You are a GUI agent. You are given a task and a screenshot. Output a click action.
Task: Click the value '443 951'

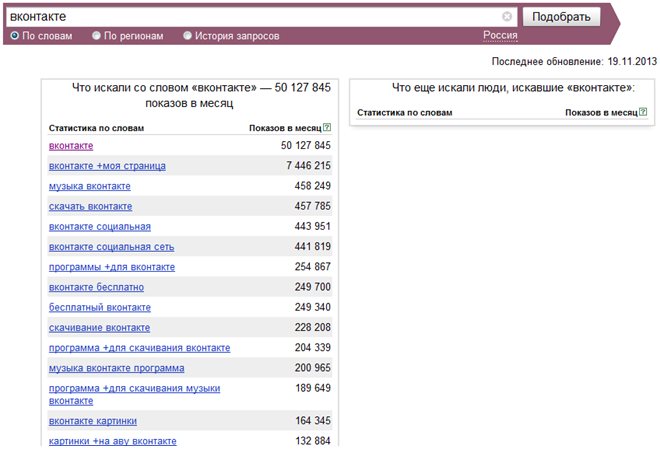(313, 226)
